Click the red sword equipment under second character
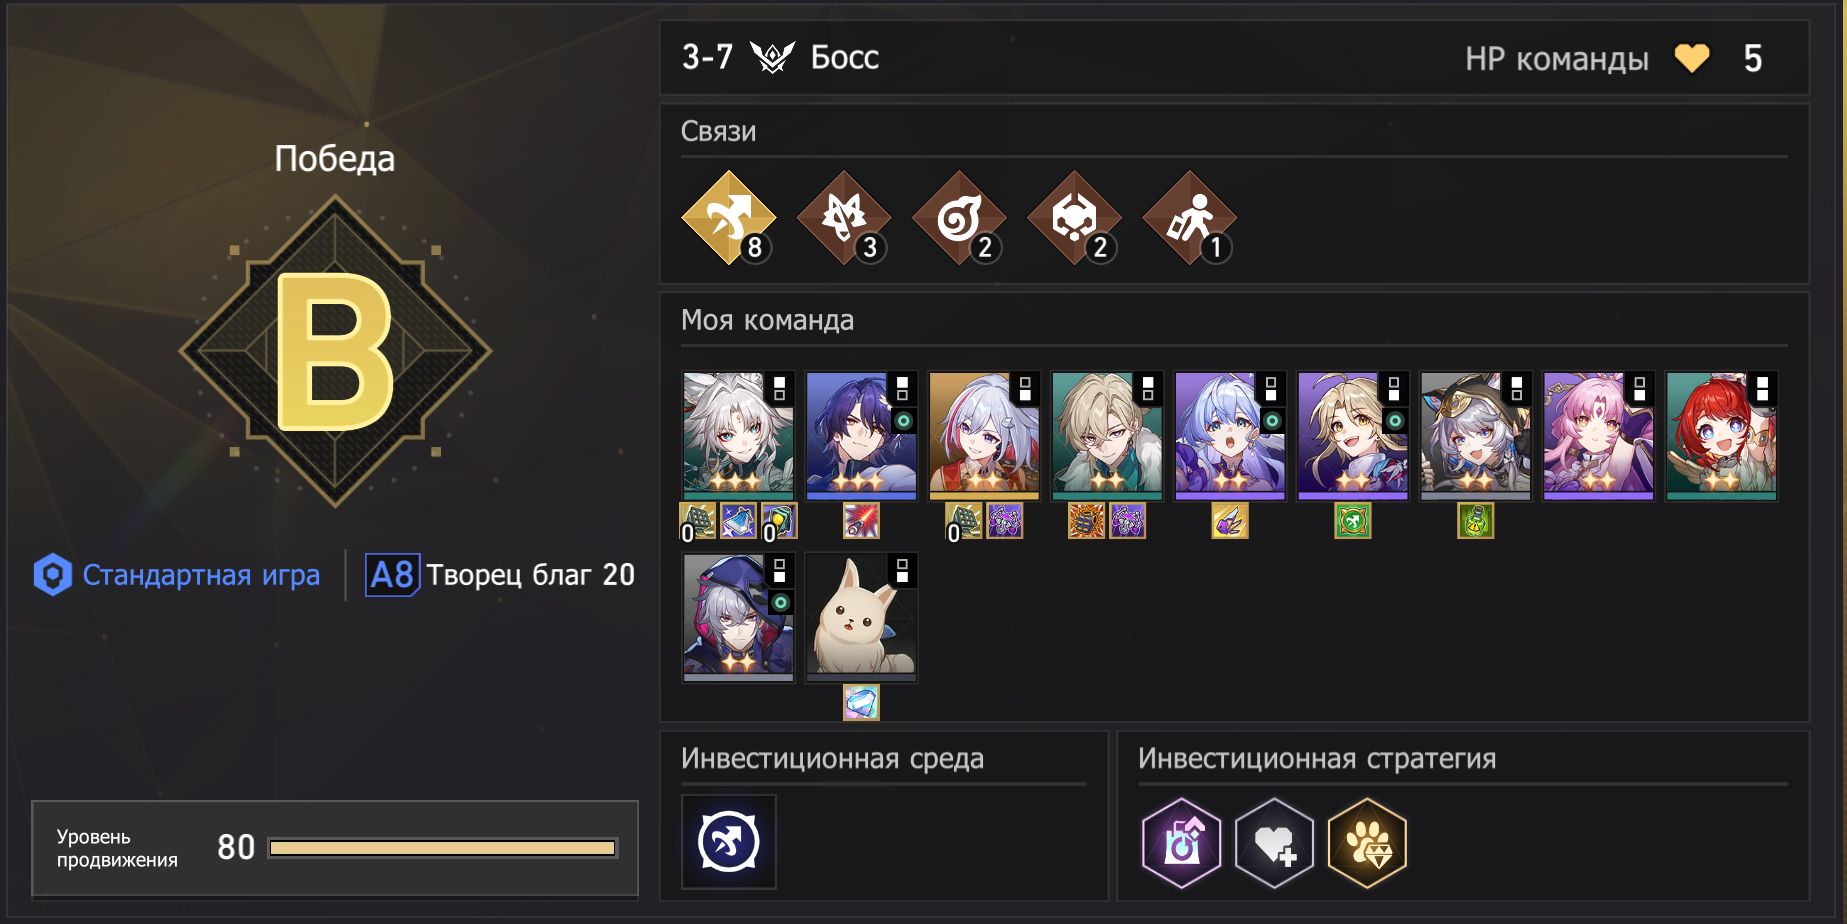 pos(861,521)
